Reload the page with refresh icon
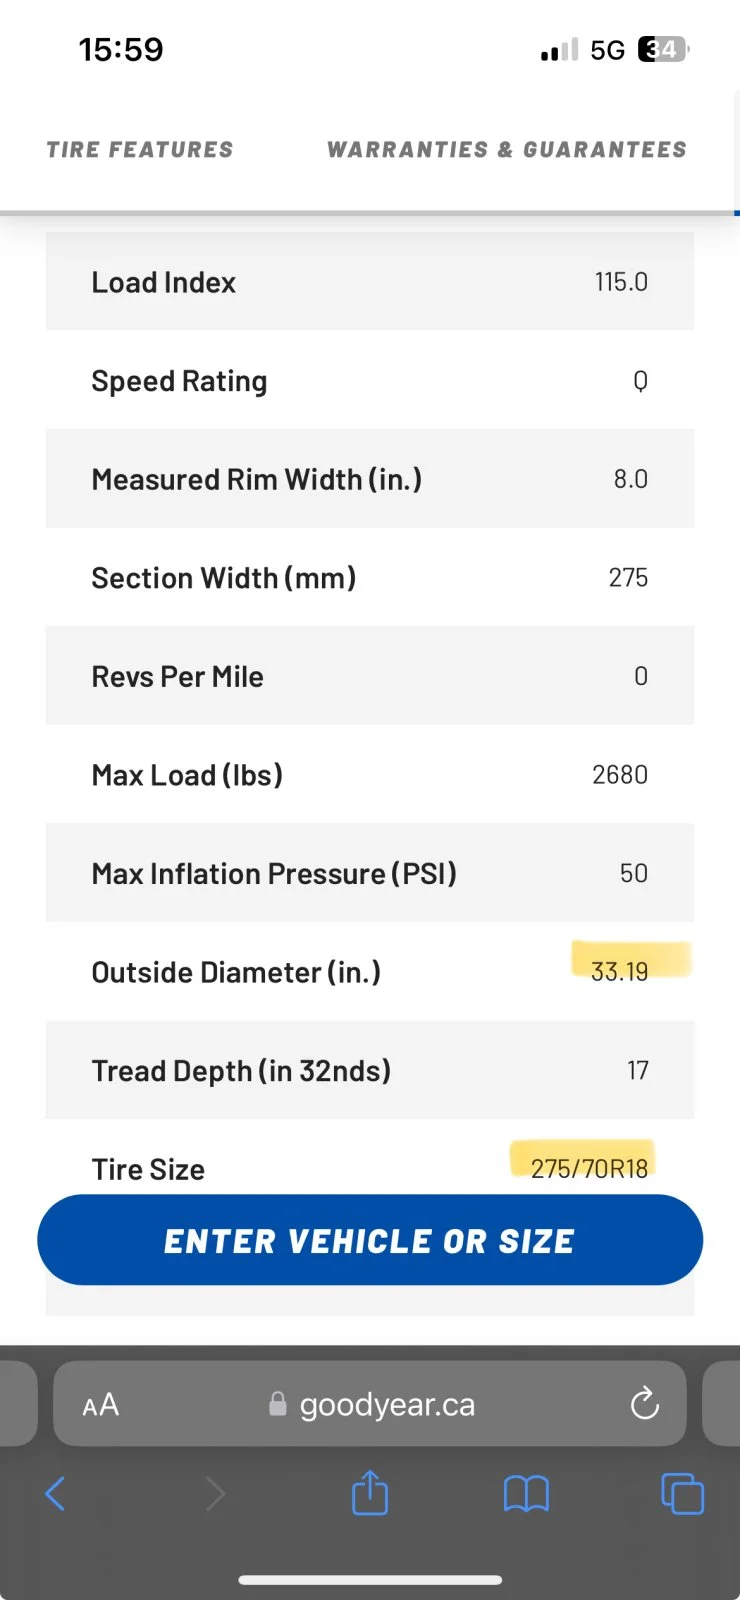 pyautogui.click(x=645, y=1404)
